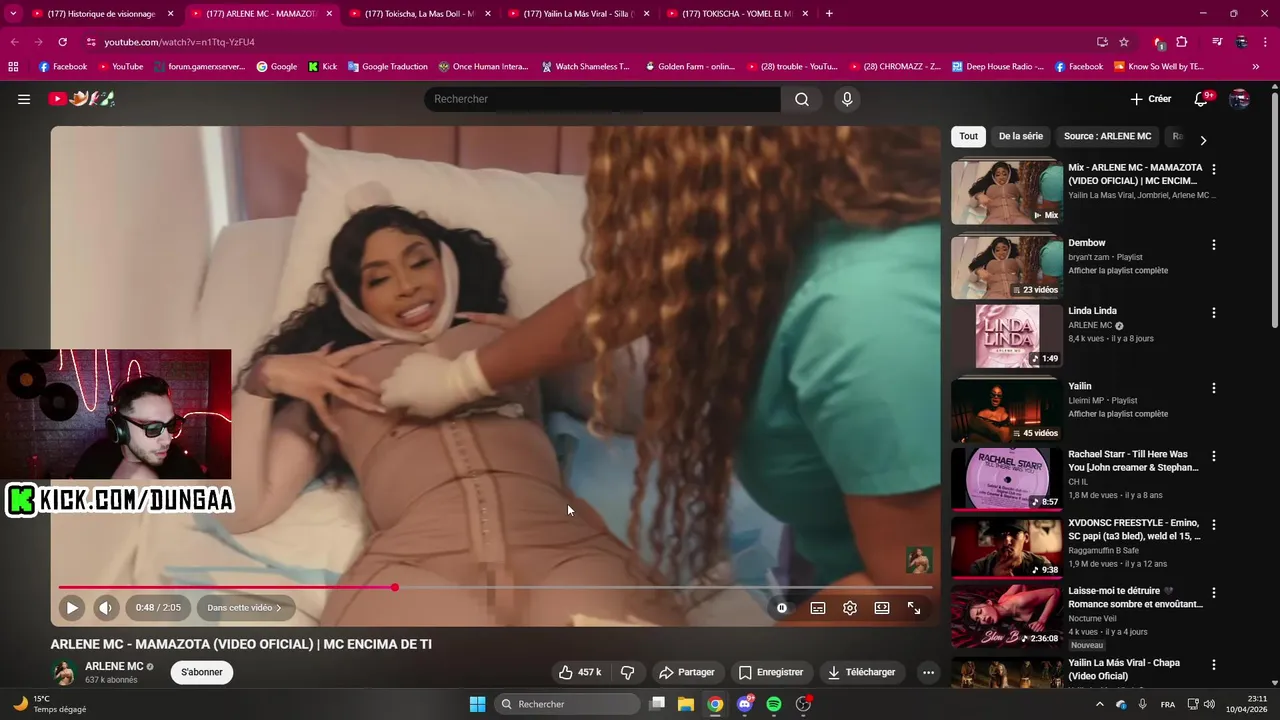Click the Partager button
The width and height of the screenshot is (1280, 720).
pyautogui.click(x=687, y=672)
